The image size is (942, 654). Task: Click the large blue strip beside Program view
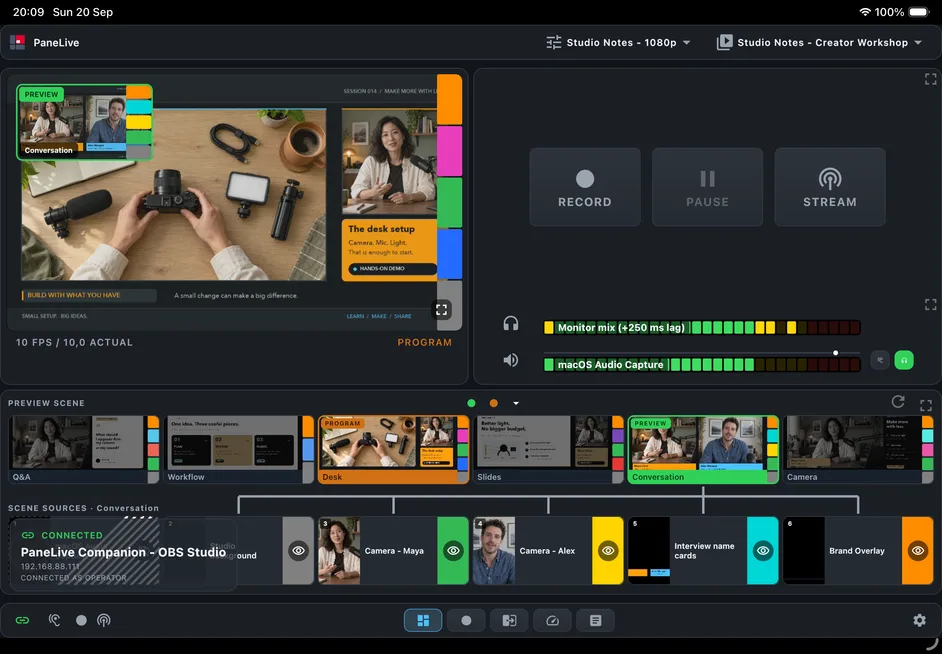click(449, 254)
